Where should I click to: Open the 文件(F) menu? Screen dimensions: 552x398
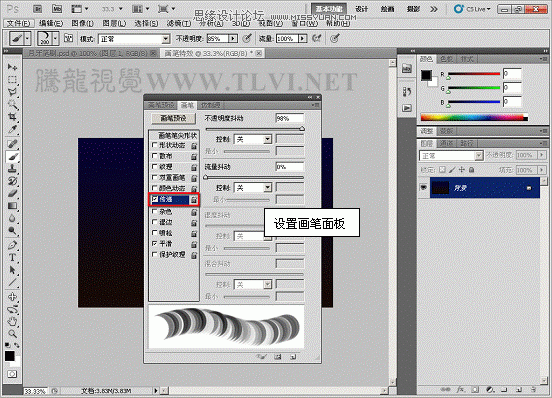tap(19, 24)
